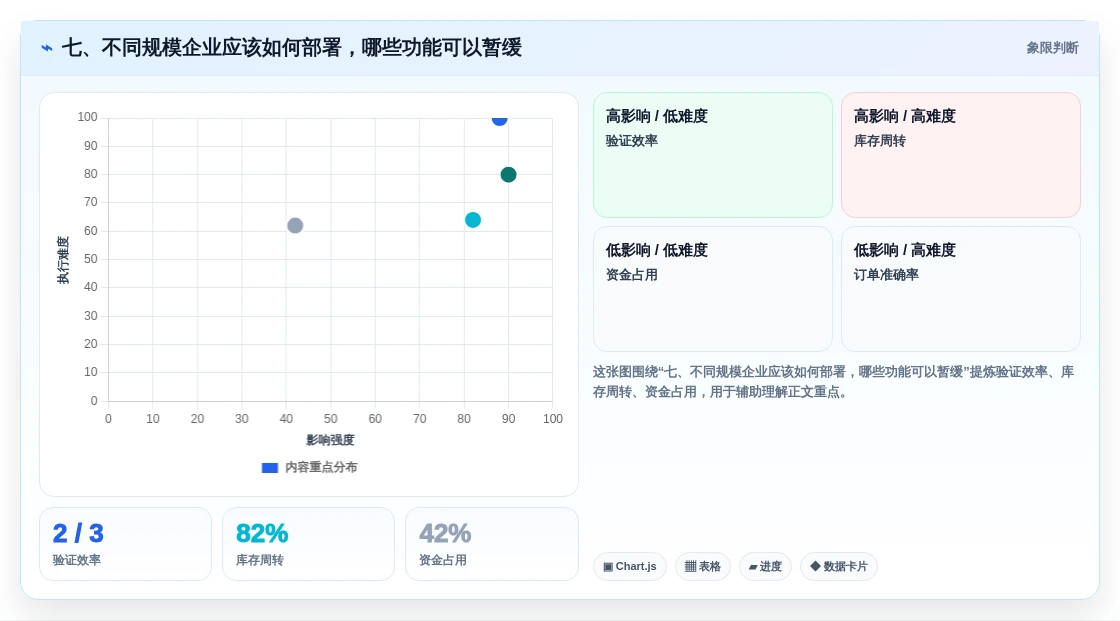Click the 42% 资金占用 data card
This screenshot has height=621, width=1120.
(x=491, y=544)
